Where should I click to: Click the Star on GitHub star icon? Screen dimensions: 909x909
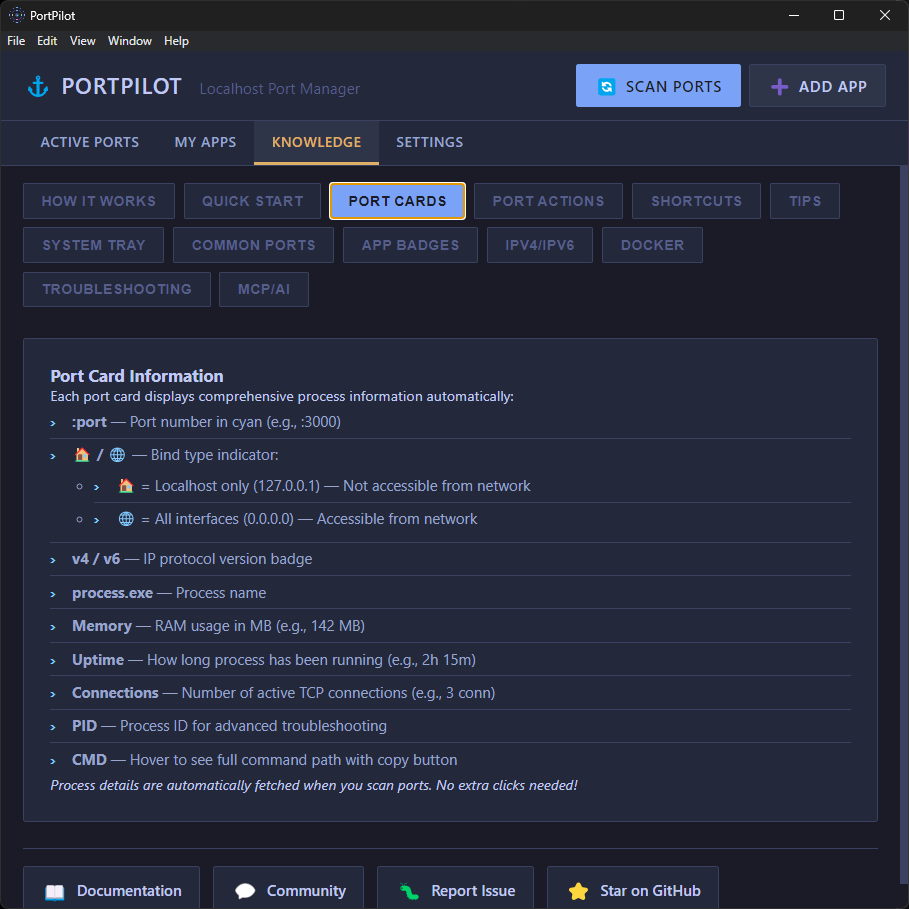578,891
